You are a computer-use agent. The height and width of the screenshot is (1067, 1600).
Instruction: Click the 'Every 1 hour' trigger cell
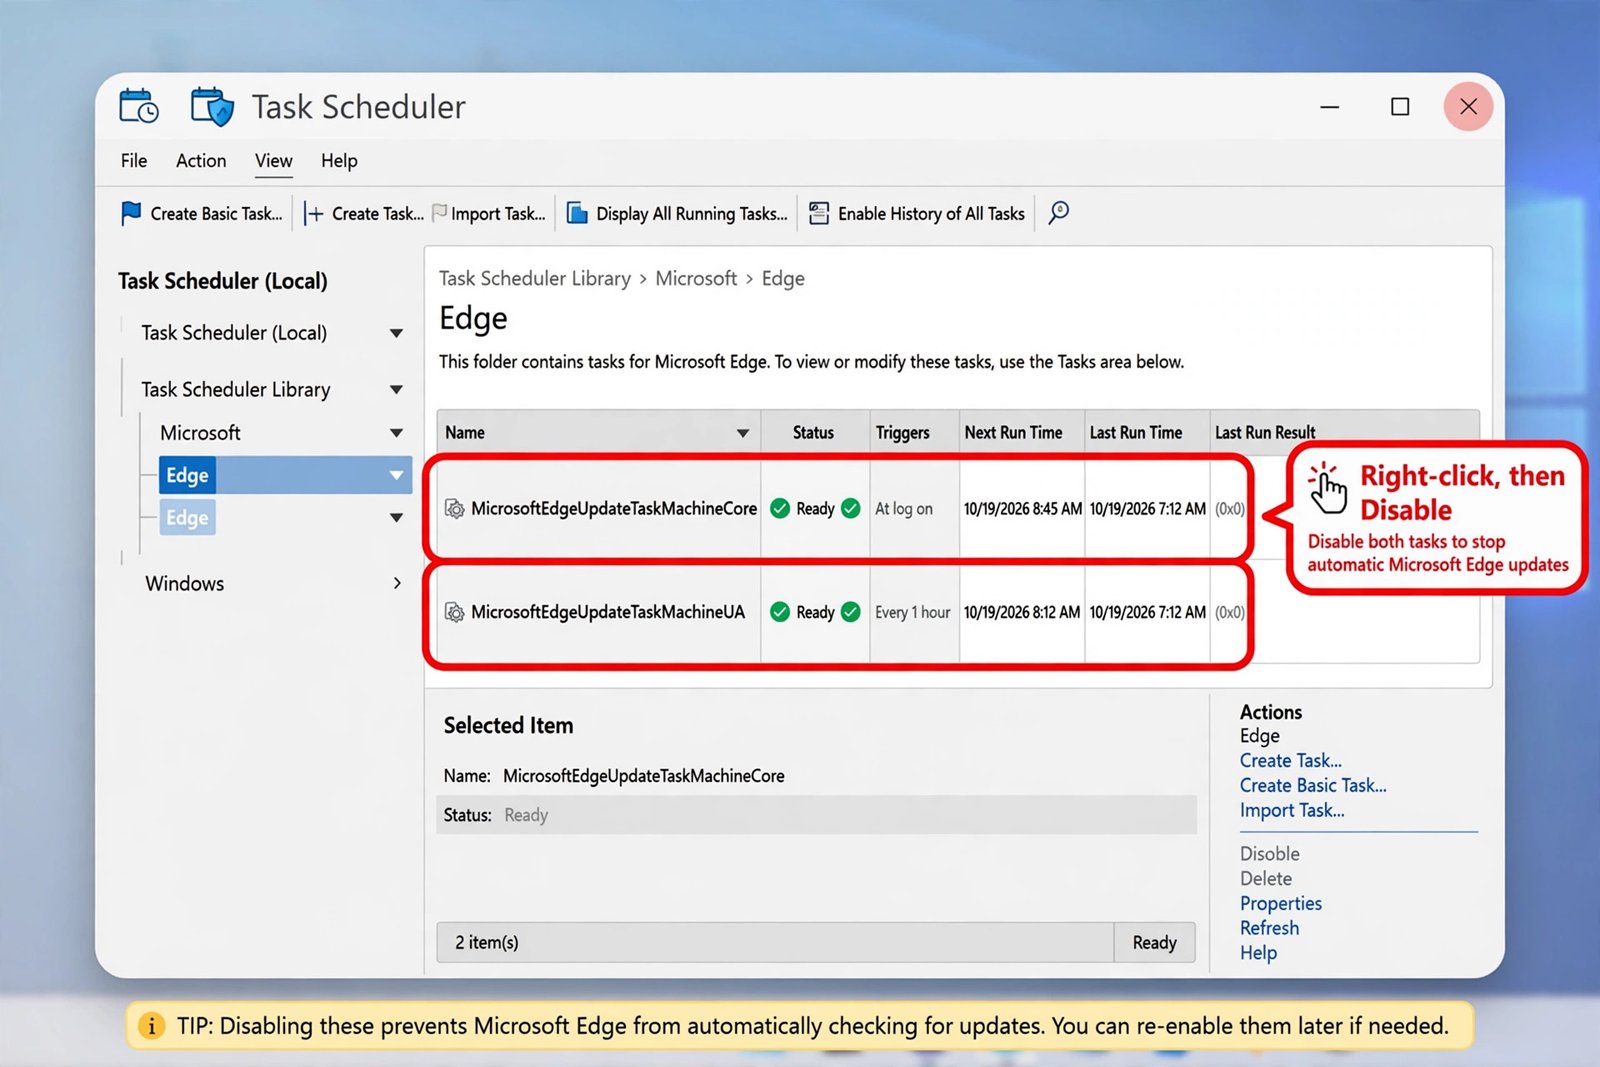pyautogui.click(x=913, y=612)
